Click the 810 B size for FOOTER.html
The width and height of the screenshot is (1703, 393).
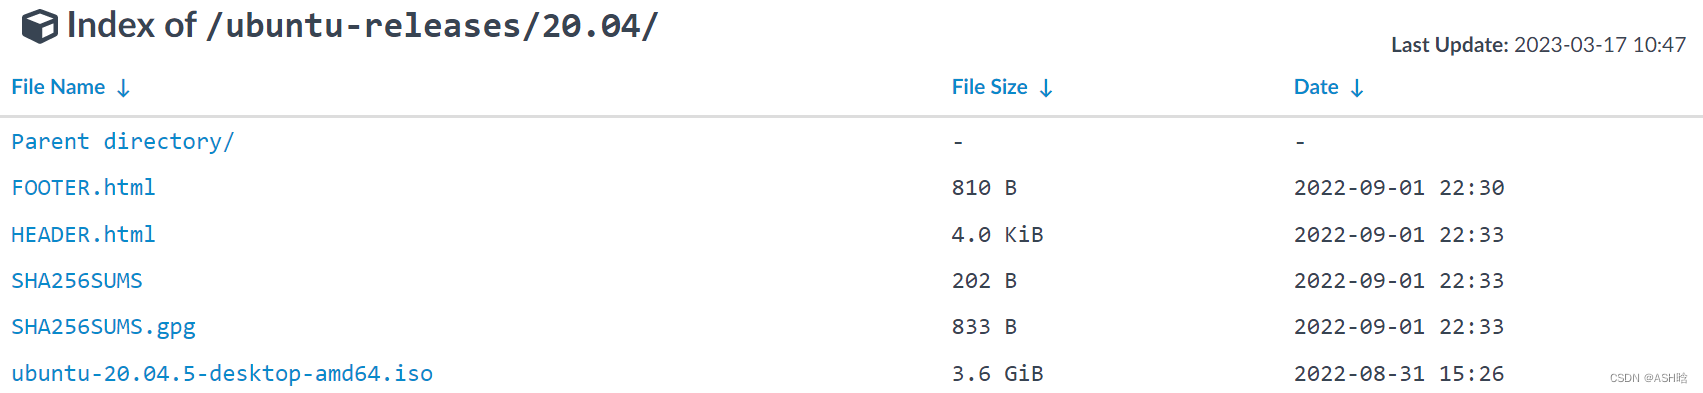984,188
